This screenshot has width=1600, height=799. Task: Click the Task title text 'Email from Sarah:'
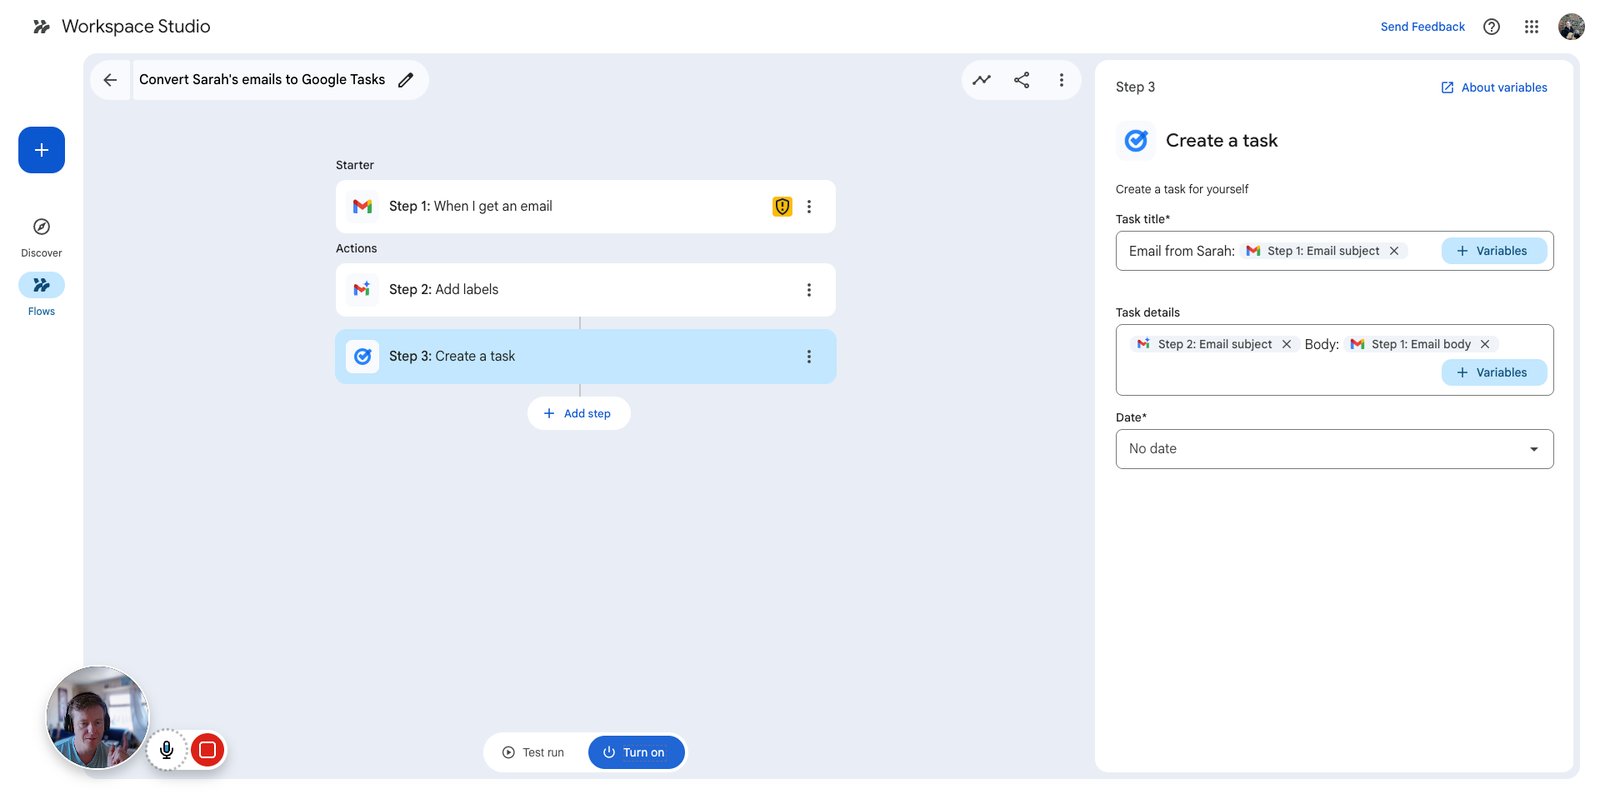pyautogui.click(x=1181, y=251)
